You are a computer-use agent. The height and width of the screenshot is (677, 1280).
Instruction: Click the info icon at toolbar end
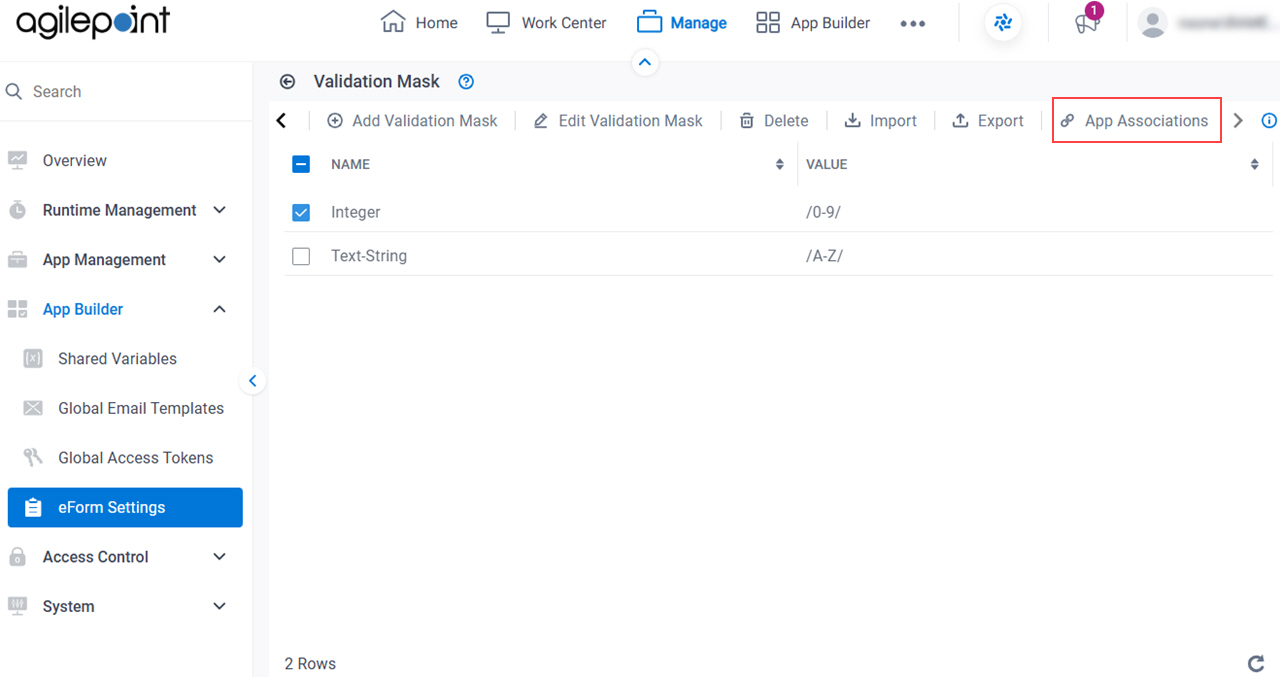click(x=1270, y=121)
